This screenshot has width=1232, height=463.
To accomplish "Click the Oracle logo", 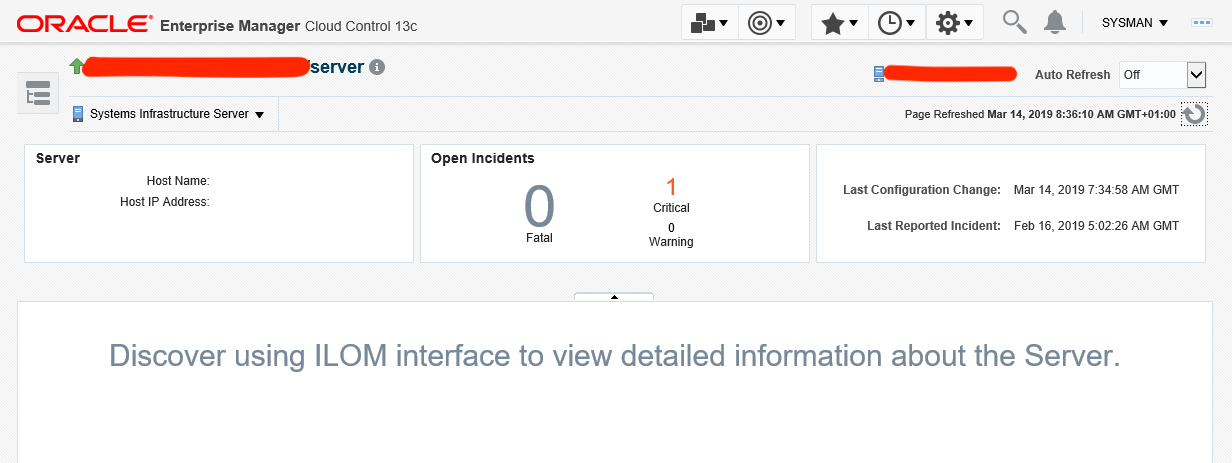I will coord(85,23).
